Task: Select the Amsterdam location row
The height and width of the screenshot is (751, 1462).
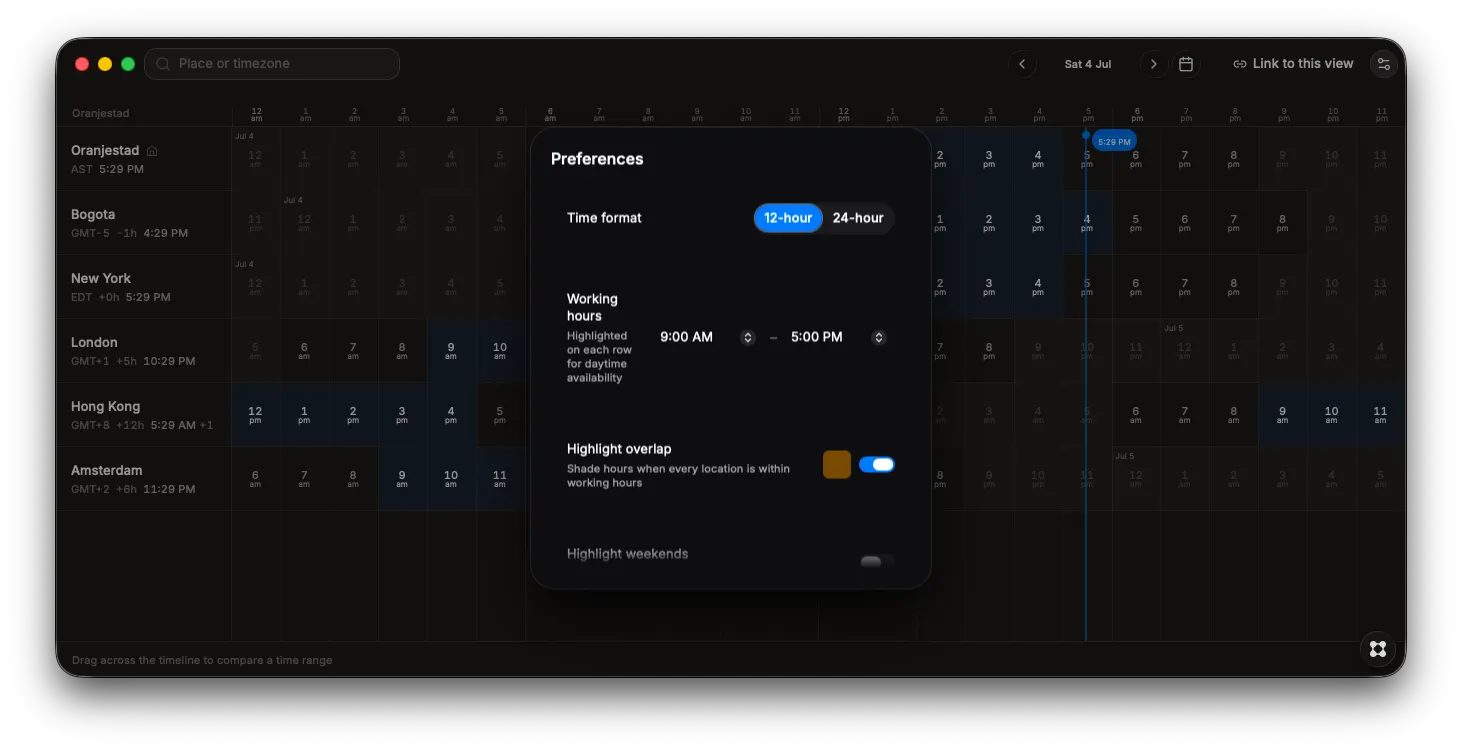Action: point(144,479)
